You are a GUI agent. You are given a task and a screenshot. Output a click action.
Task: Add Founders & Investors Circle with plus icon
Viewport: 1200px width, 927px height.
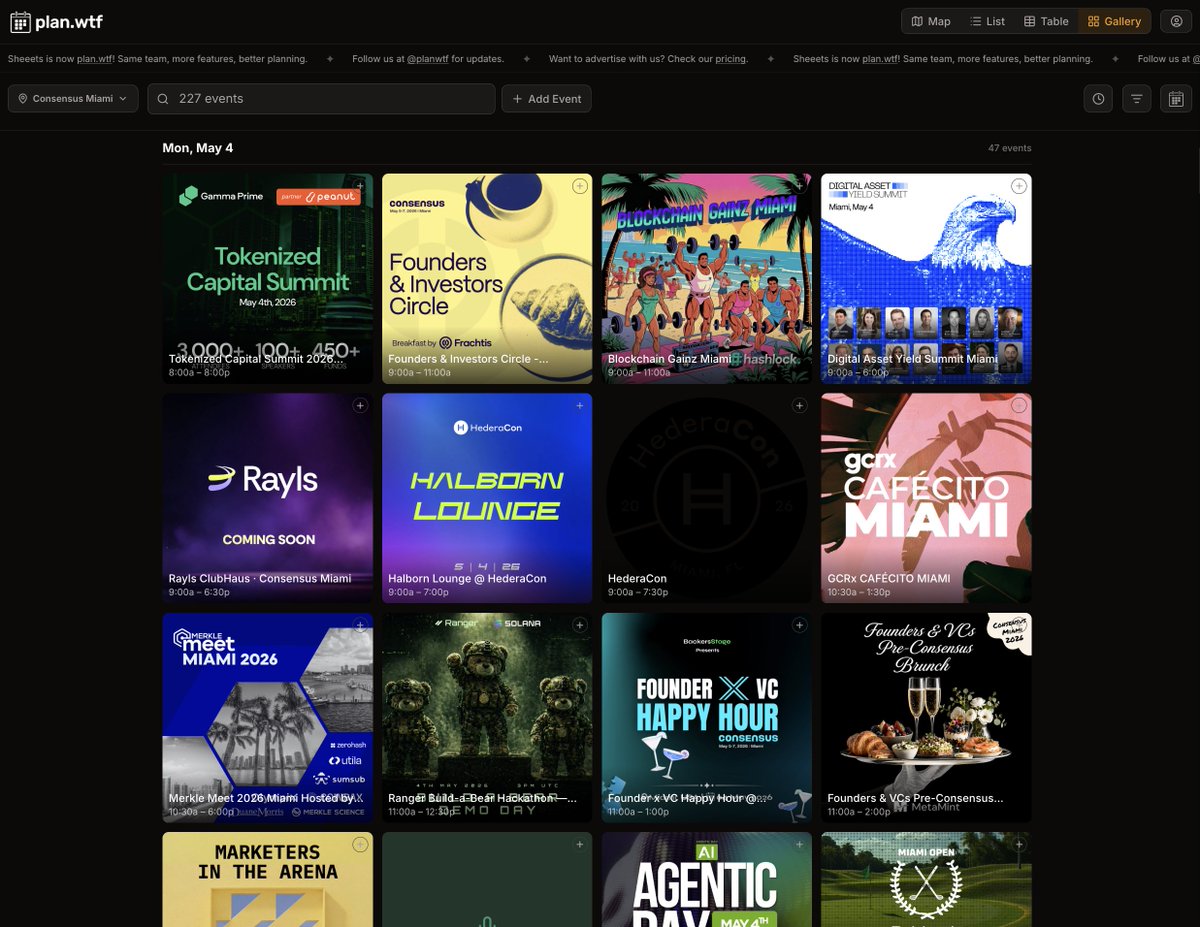pyautogui.click(x=579, y=186)
